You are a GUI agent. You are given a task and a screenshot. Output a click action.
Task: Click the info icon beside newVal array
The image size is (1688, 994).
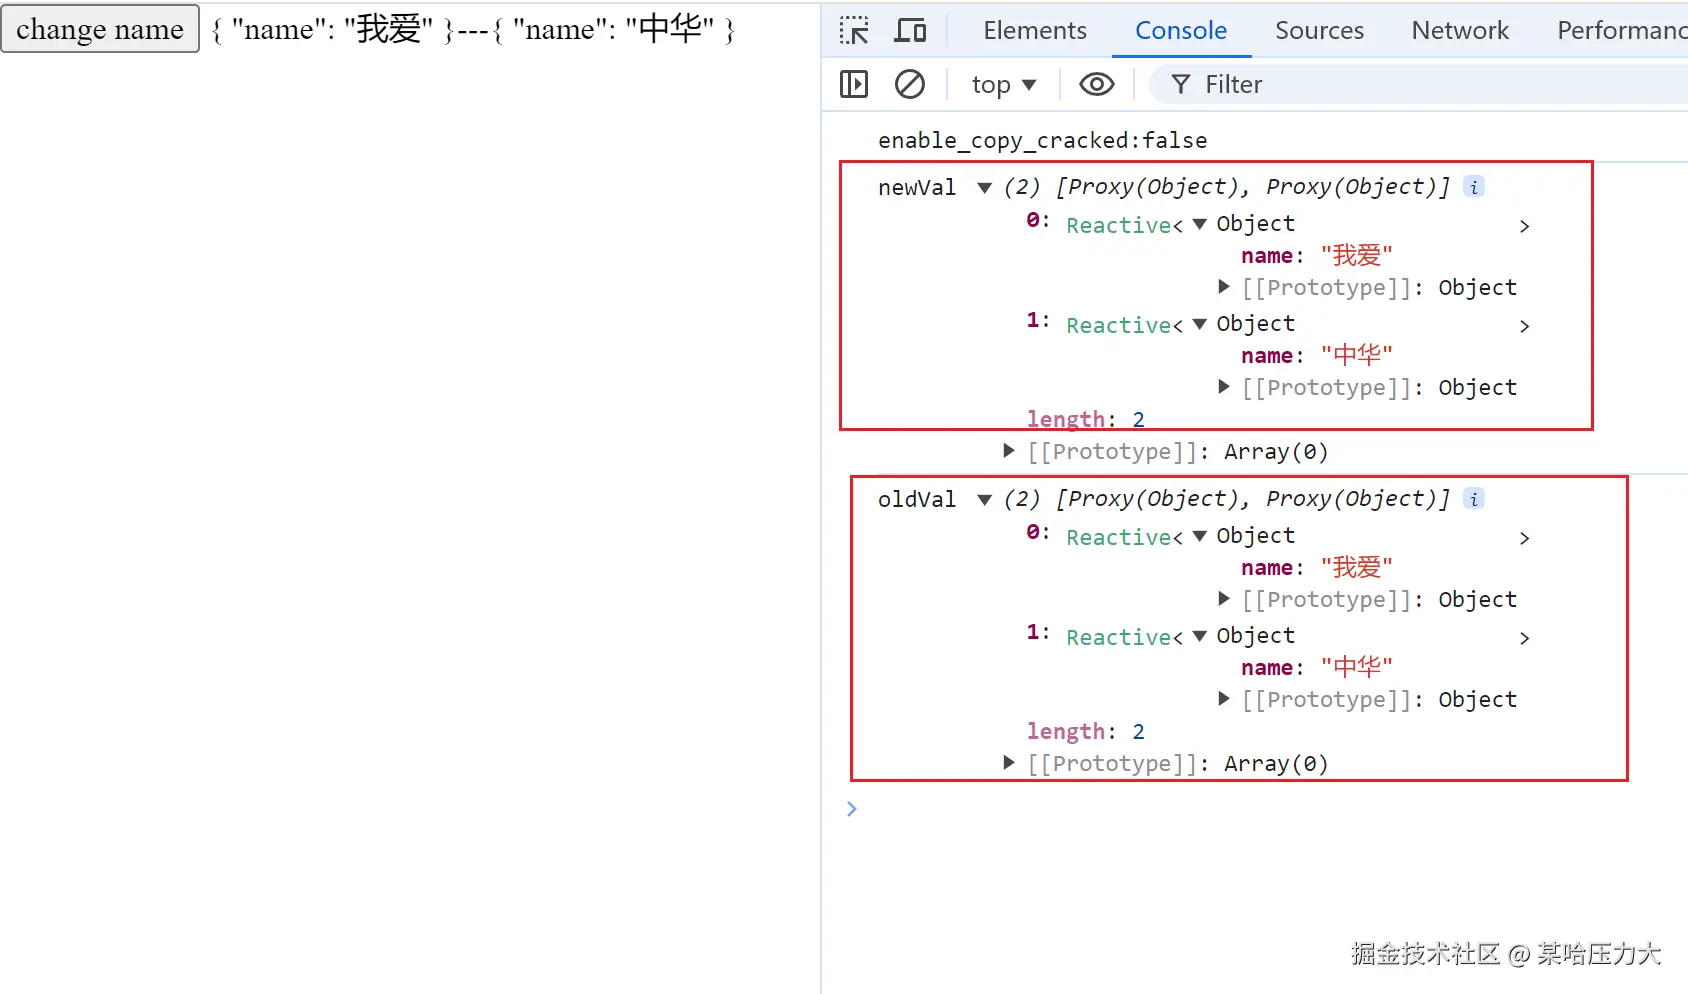(1474, 187)
